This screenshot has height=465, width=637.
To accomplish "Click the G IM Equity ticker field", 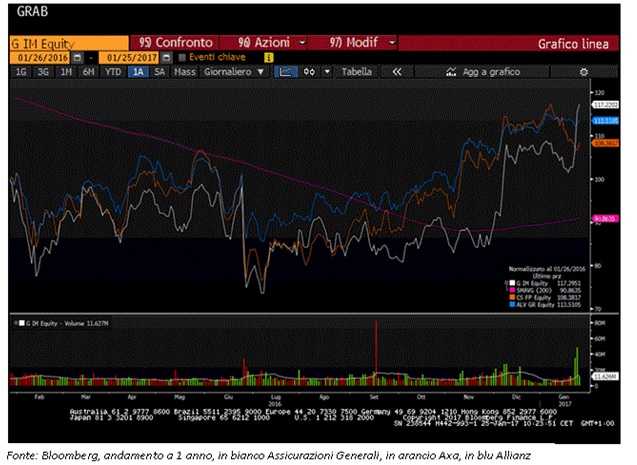I will 69,43.
